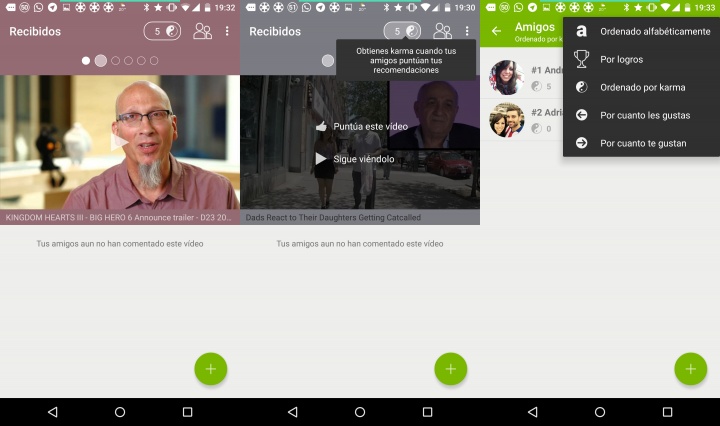
Task: Select fourth page dot in first screen
Action: point(128,61)
